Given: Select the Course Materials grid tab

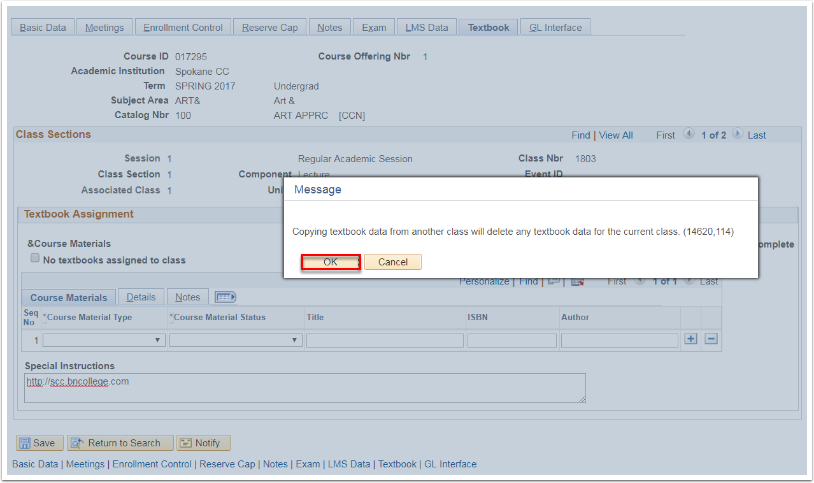Looking at the screenshot, I should 69,297.
